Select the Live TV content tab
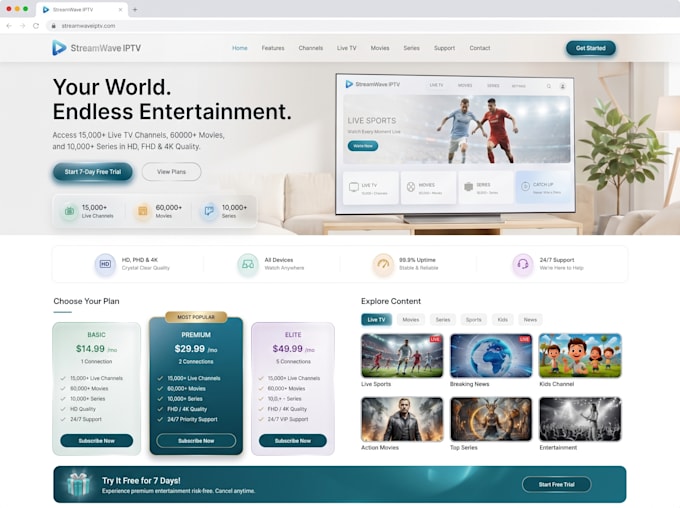Image resolution: width=680 pixels, height=508 pixels. [x=376, y=320]
